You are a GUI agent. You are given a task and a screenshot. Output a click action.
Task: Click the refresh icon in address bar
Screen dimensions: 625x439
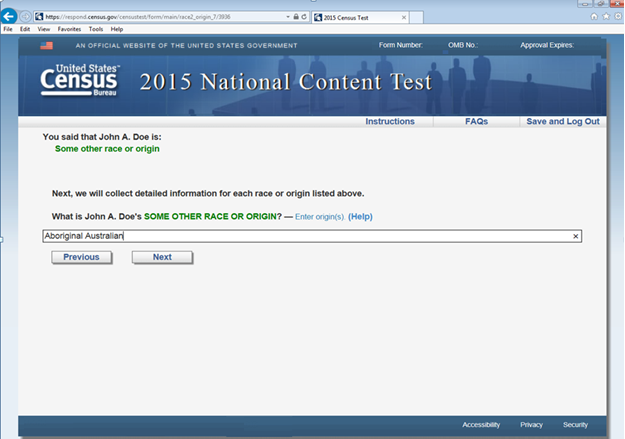point(304,17)
